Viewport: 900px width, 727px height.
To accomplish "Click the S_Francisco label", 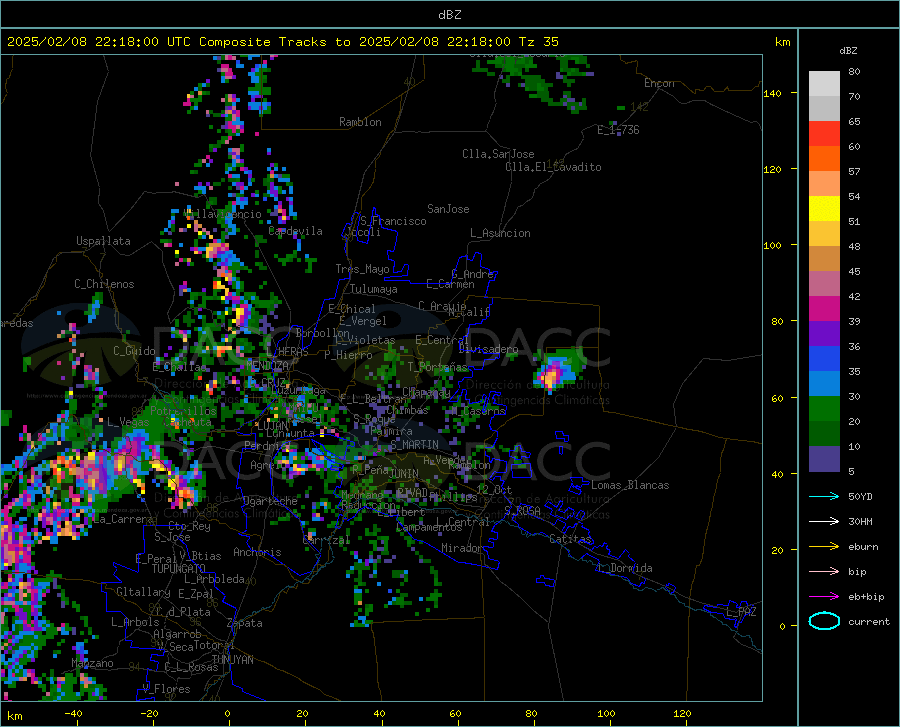I will click(x=393, y=221).
